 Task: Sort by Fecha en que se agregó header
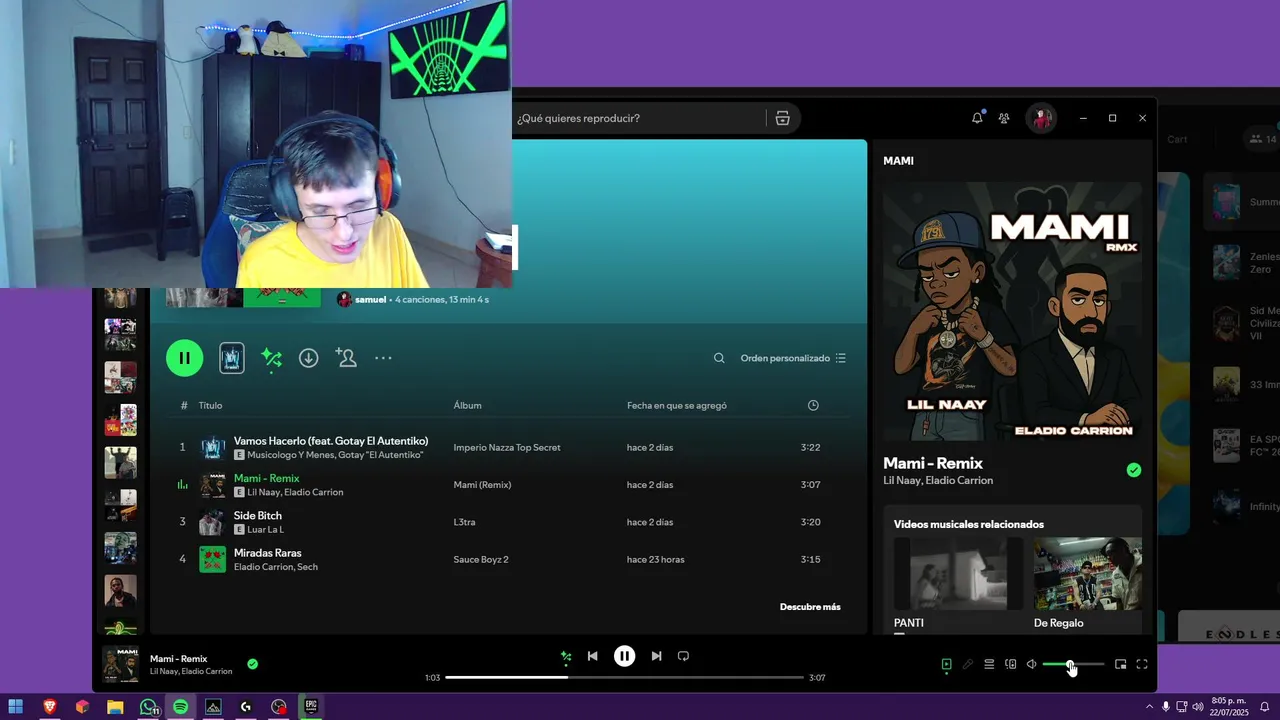click(677, 405)
